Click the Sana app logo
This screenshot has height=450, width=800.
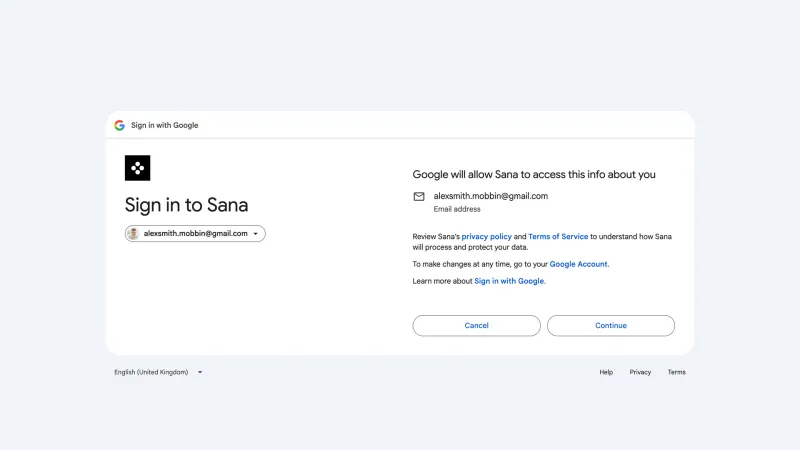pyautogui.click(x=138, y=168)
